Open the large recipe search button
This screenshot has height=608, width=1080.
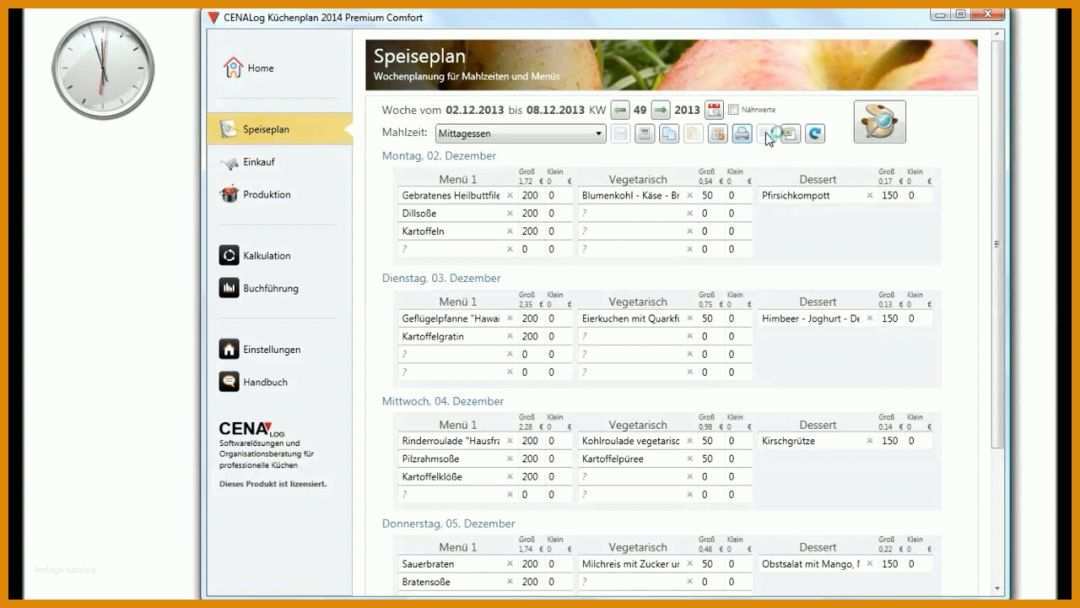coord(880,122)
